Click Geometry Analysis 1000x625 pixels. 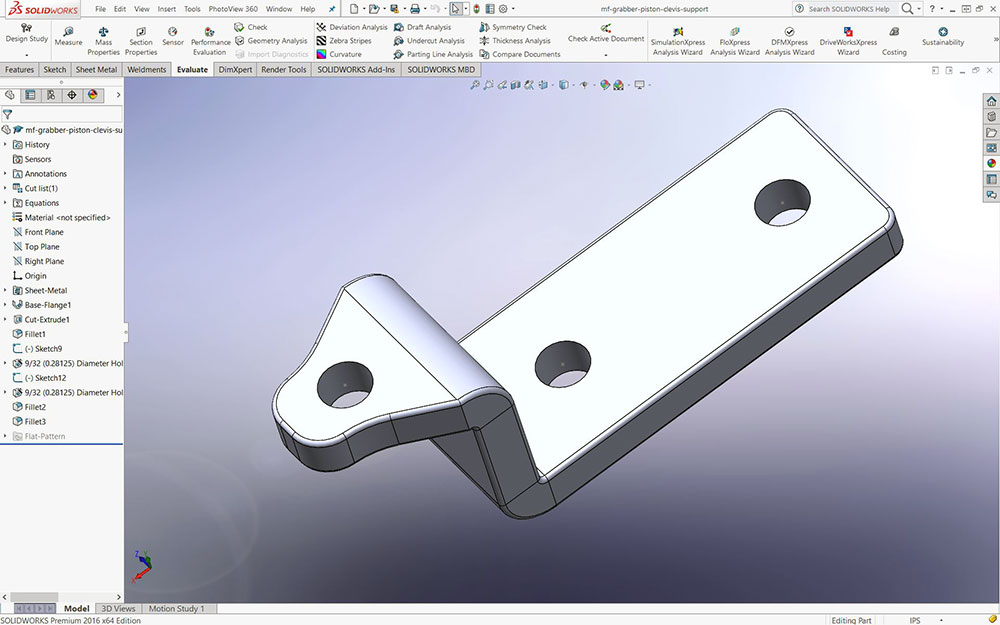[270, 41]
